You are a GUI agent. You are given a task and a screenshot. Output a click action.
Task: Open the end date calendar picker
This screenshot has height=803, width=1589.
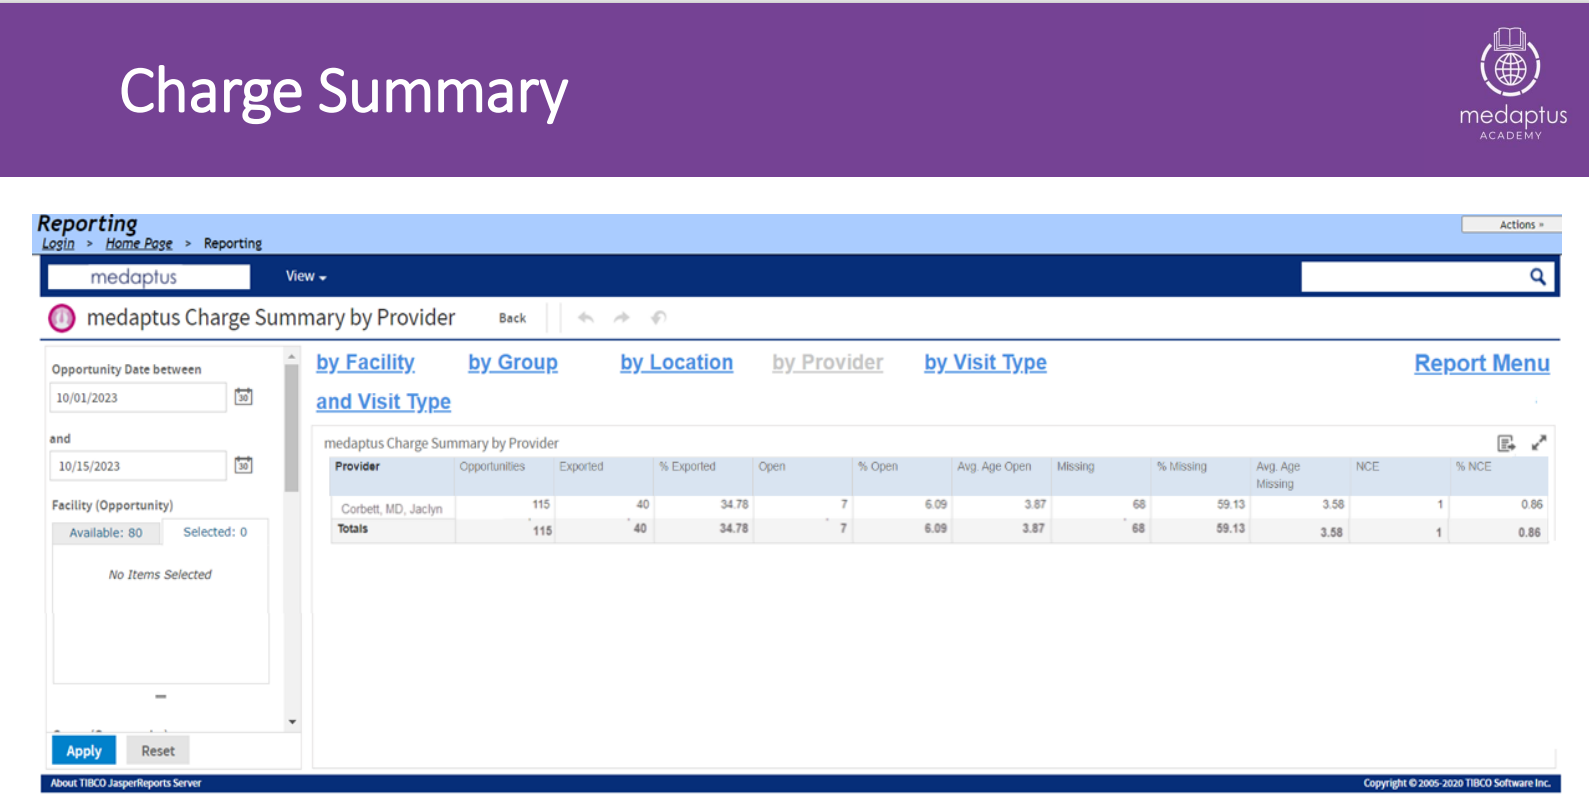click(243, 465)
